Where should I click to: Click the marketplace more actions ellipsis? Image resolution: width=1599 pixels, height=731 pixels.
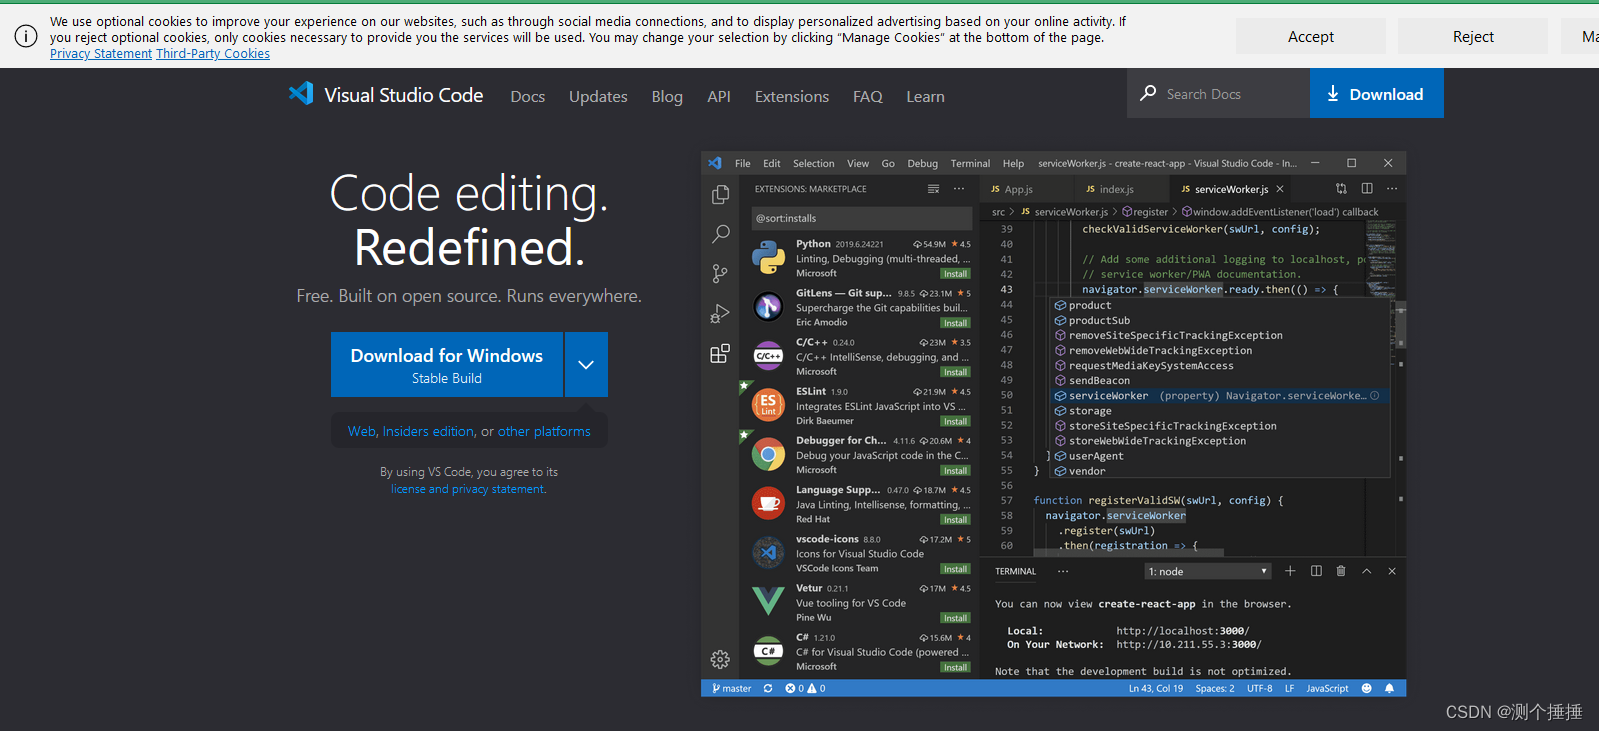tap(959, 189)
